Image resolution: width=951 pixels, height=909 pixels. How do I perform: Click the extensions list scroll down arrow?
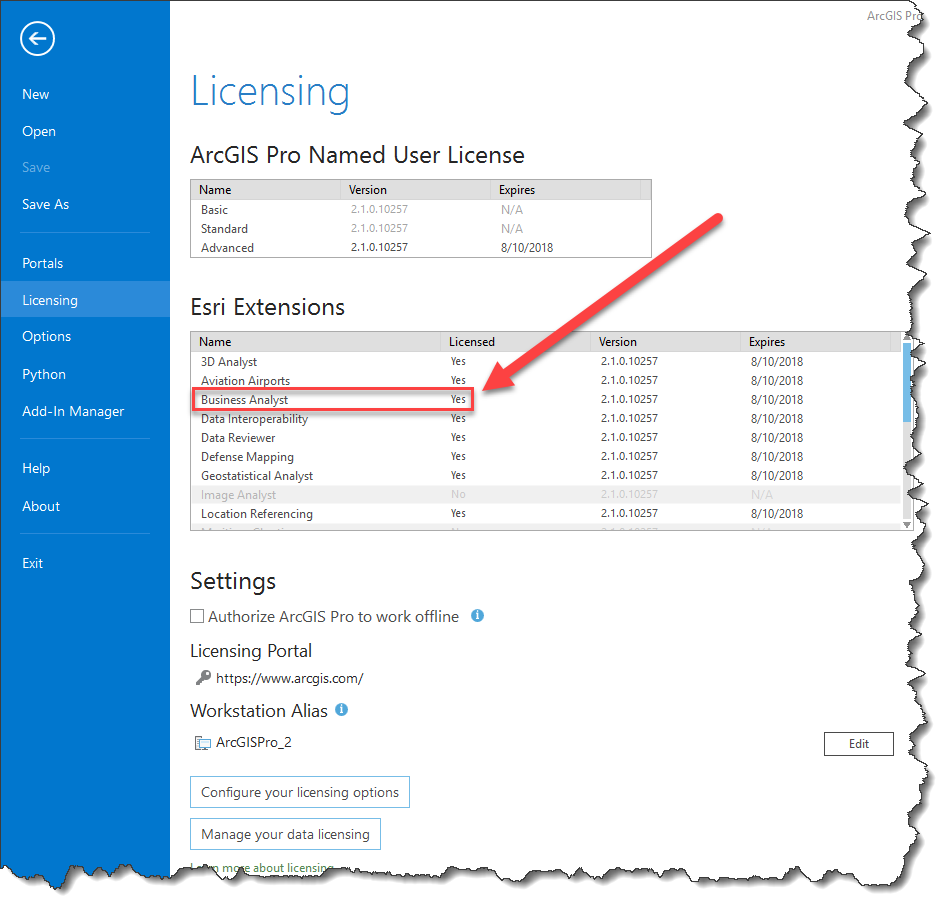click(907, 525)
